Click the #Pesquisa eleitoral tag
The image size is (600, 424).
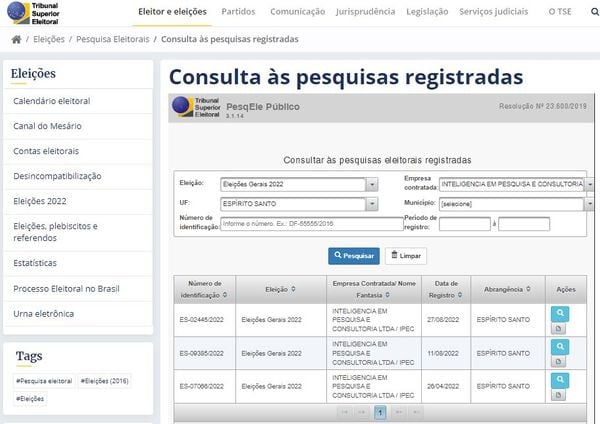(44, 381)
